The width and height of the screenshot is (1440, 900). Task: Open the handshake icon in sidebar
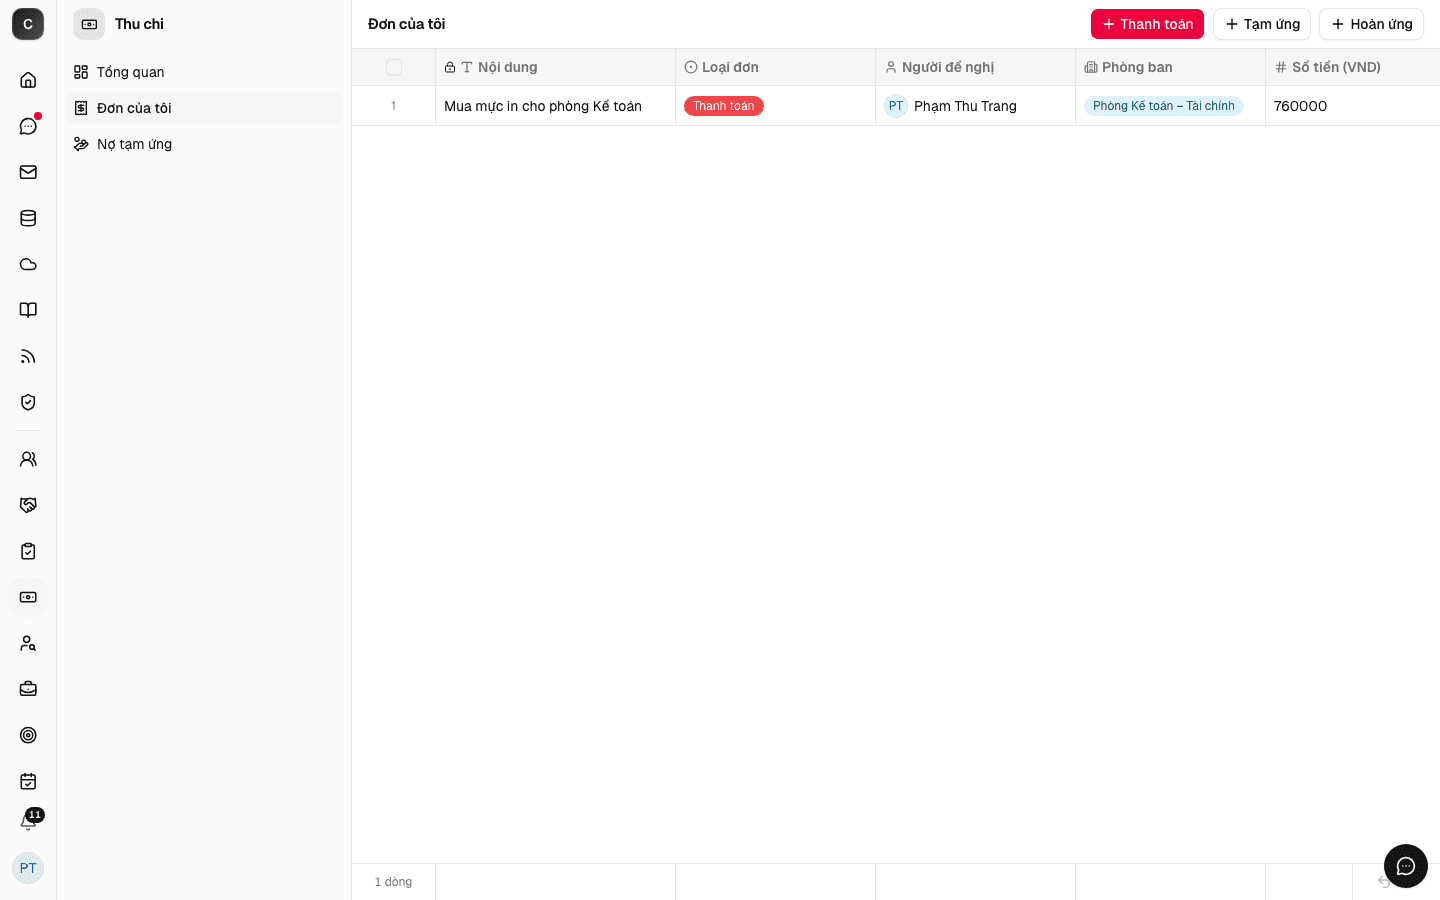[x=28, y=505]
